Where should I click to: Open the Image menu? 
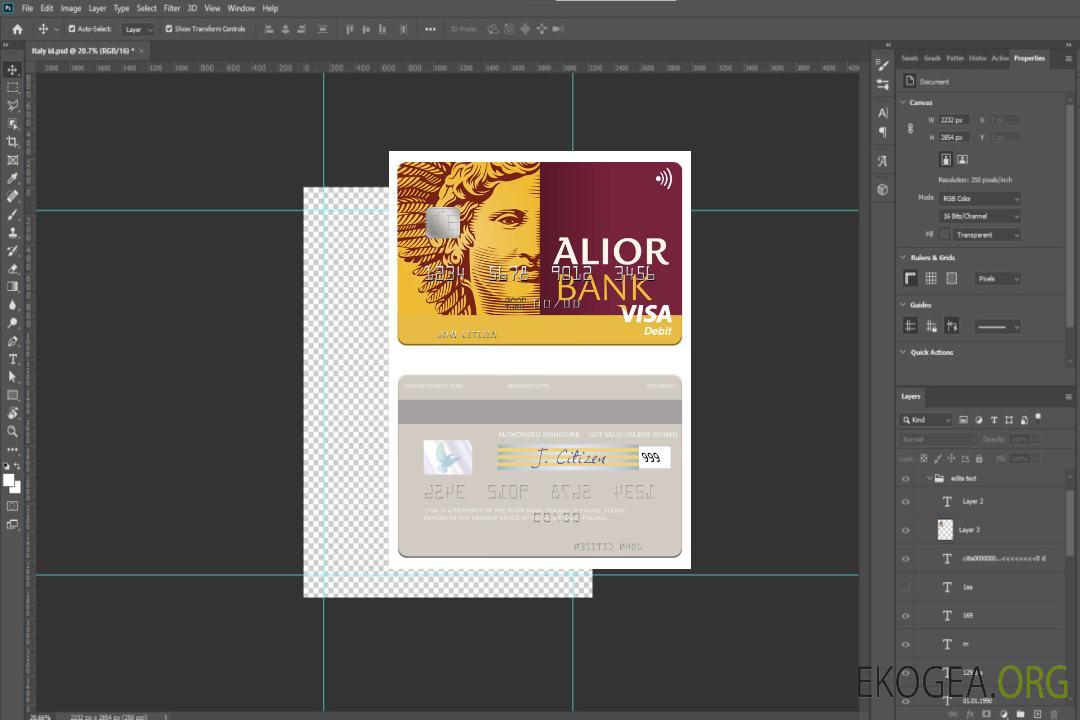[x=70, y=8]
